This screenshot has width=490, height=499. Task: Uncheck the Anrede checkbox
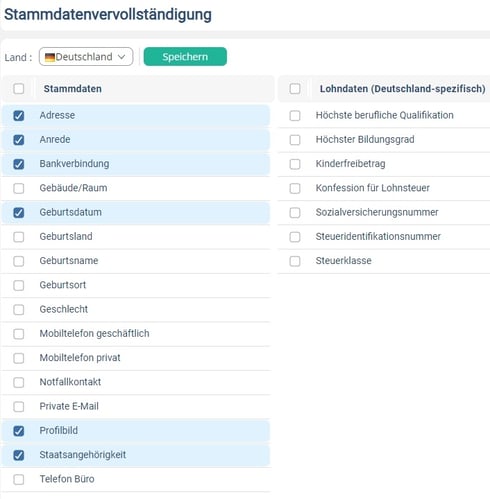(19, 140)
